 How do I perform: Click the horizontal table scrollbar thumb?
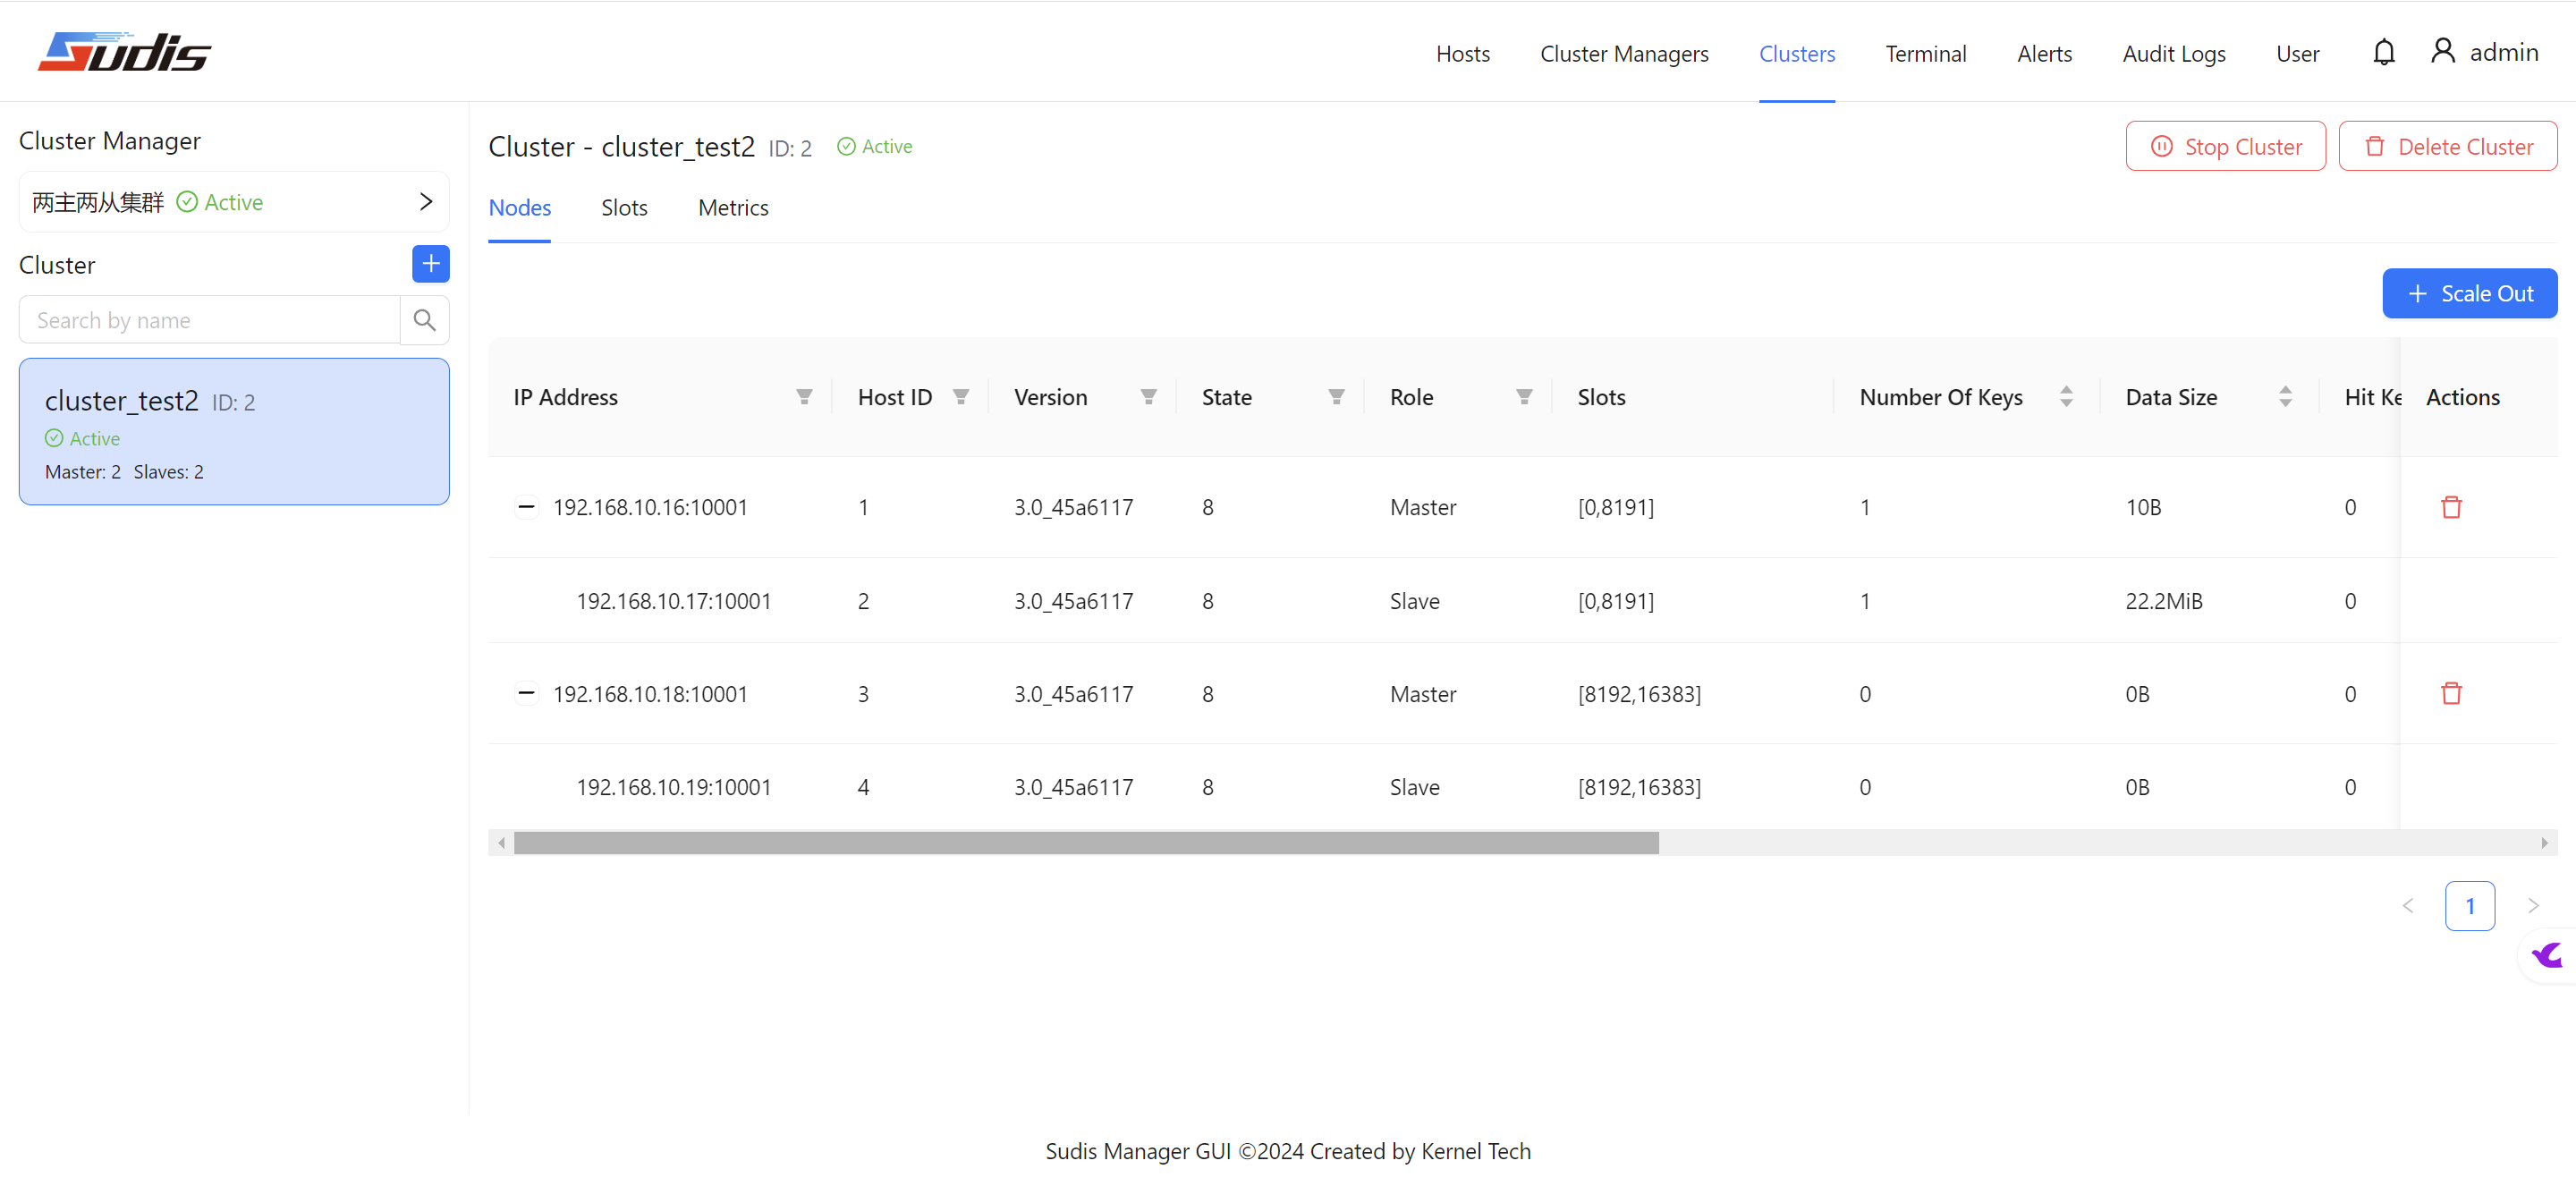pos(1086,843)
